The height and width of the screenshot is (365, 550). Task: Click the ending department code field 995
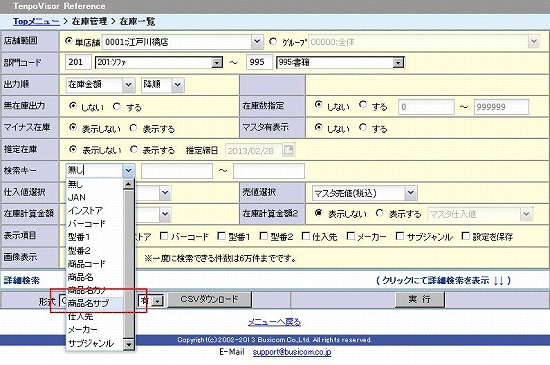259,62
